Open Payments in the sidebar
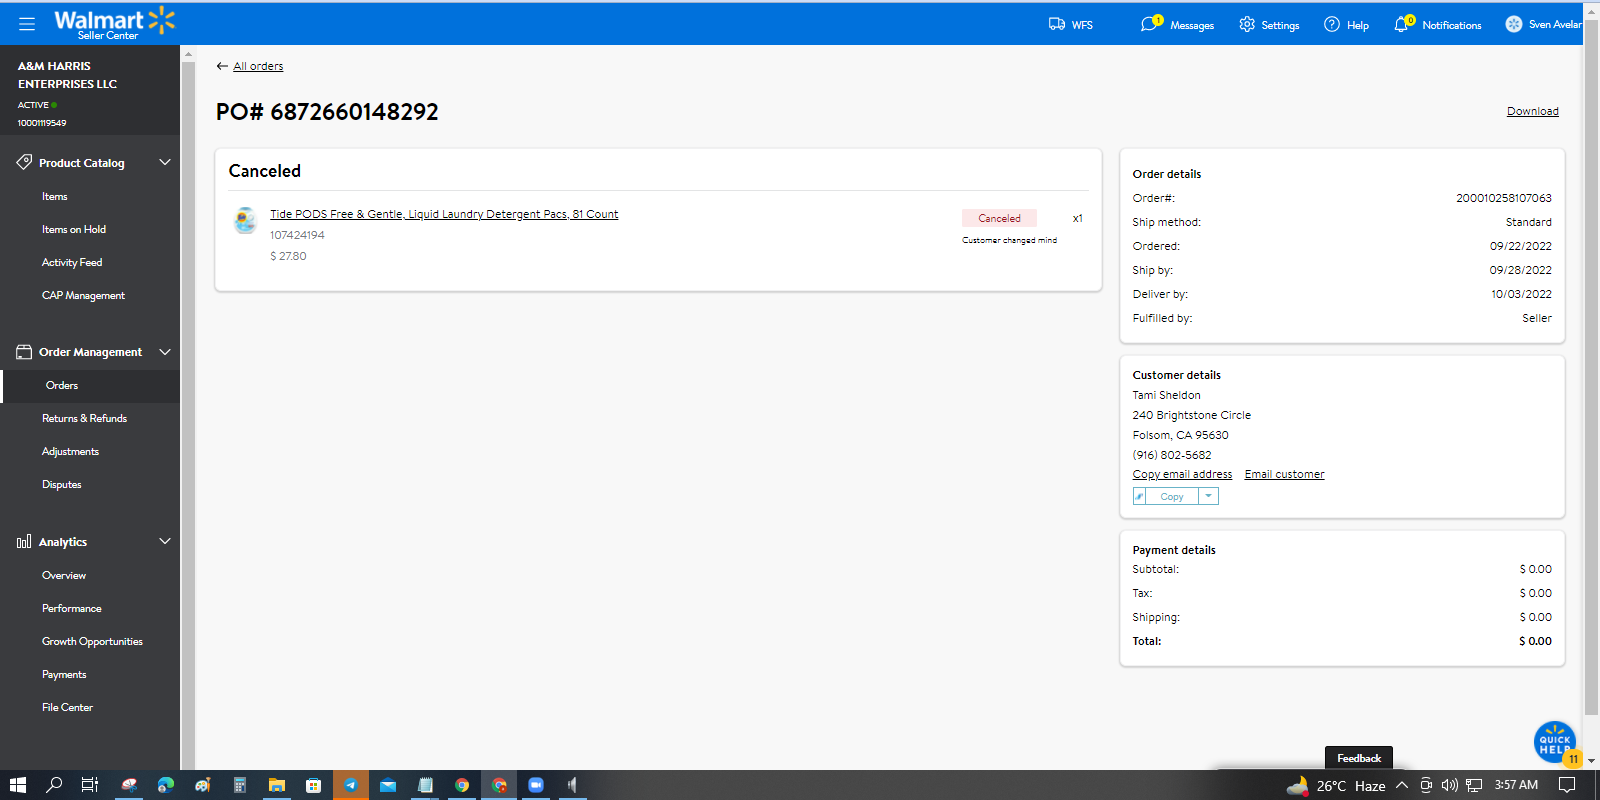The height and width of the screenshot is (800, 1600). click(64, 674)
